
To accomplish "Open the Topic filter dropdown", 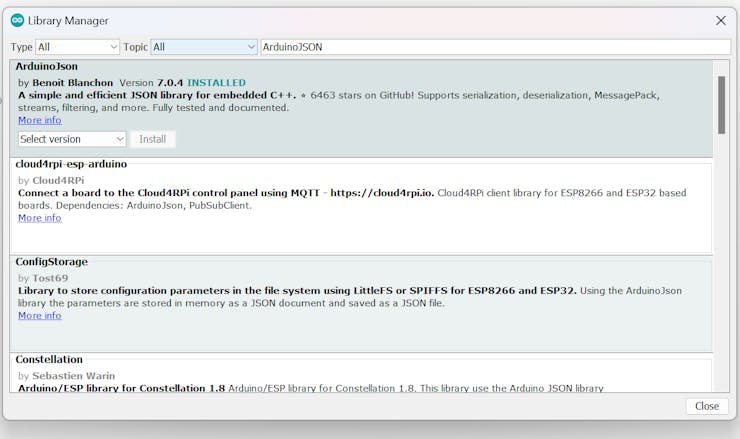I will tap(204, 47).
